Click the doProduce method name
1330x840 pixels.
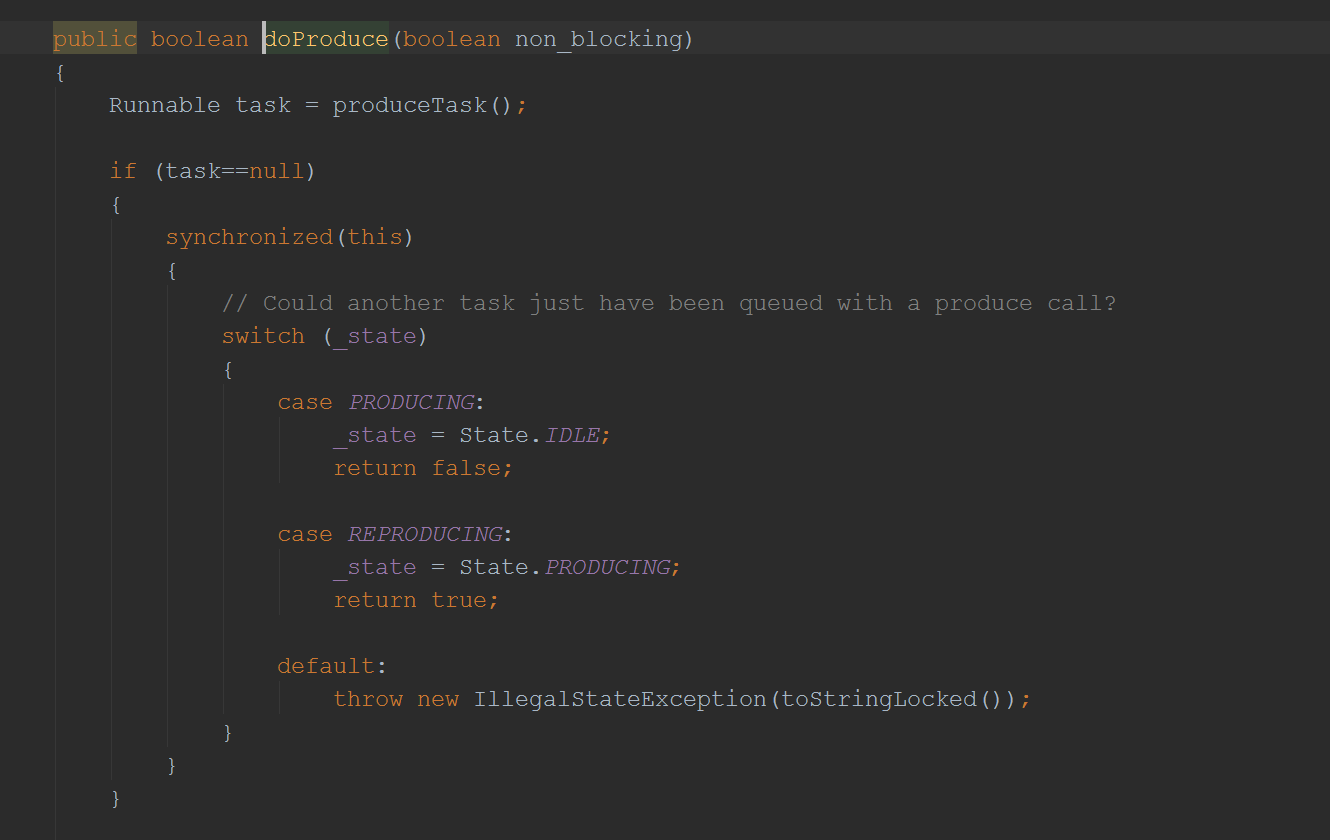click(x=326, y=39)
